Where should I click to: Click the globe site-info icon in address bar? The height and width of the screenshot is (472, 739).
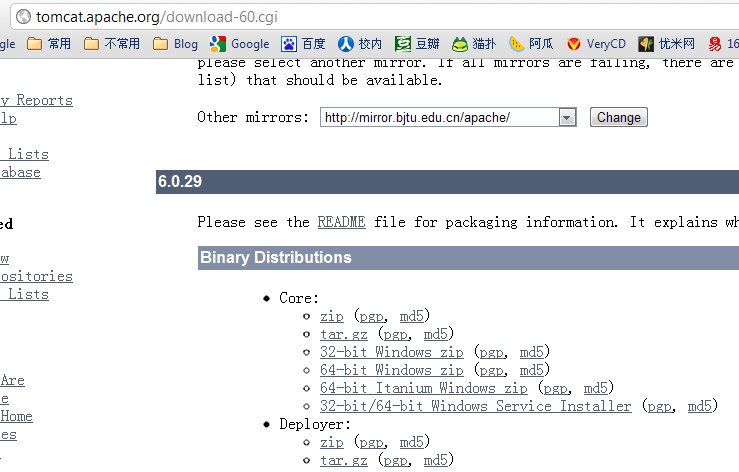23,17
